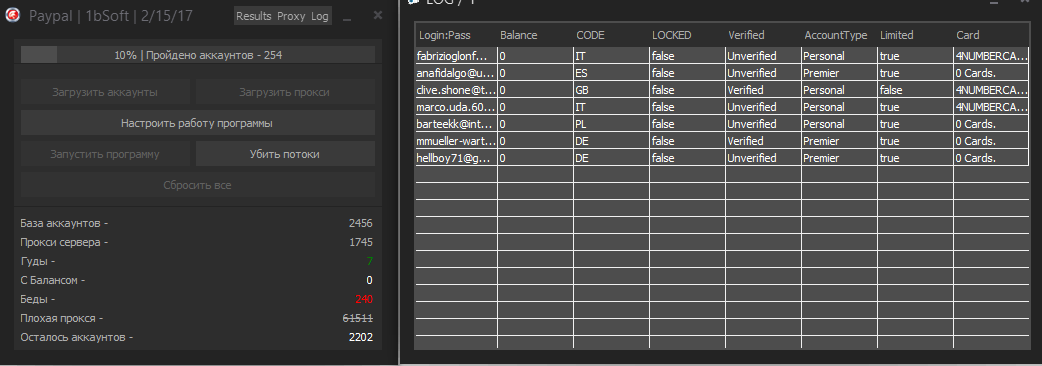The image size is (1042, 366).
Task: Click the Limited column header
Action: click(x=915, y=35)
